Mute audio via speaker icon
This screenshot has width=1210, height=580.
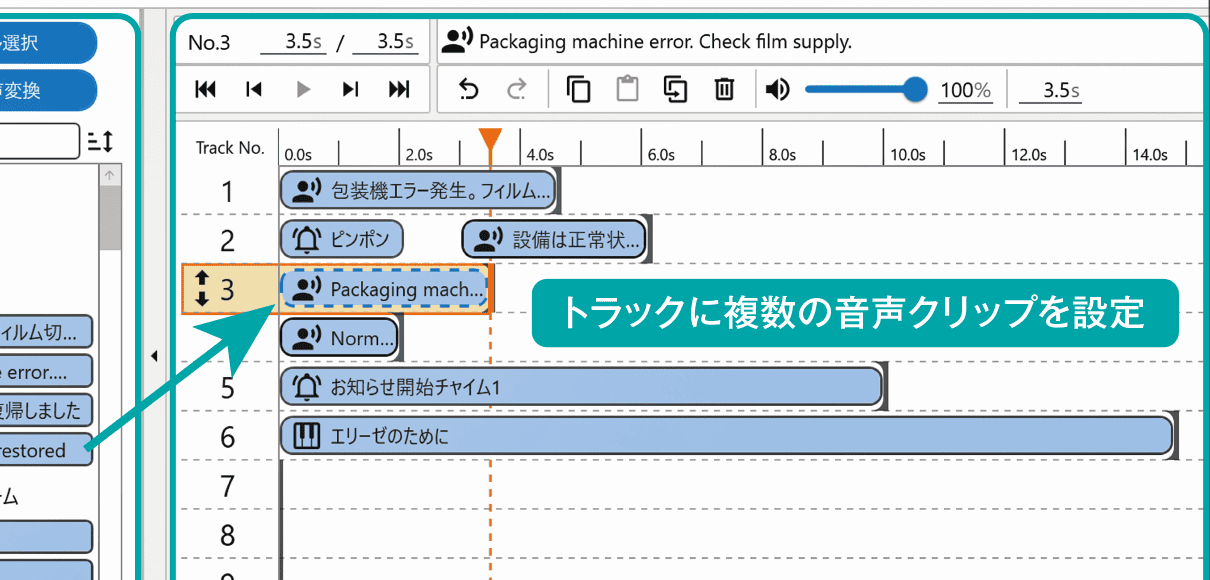[778, 90]
